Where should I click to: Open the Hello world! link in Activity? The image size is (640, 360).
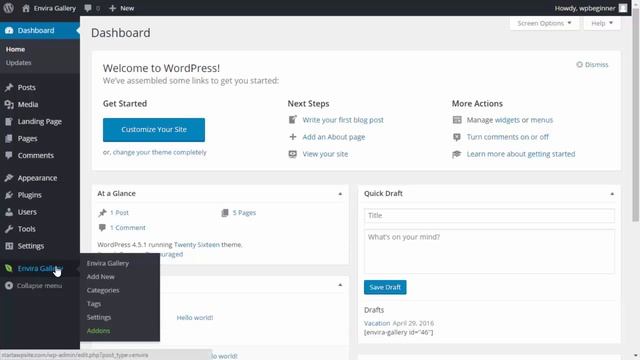[195, 318]
